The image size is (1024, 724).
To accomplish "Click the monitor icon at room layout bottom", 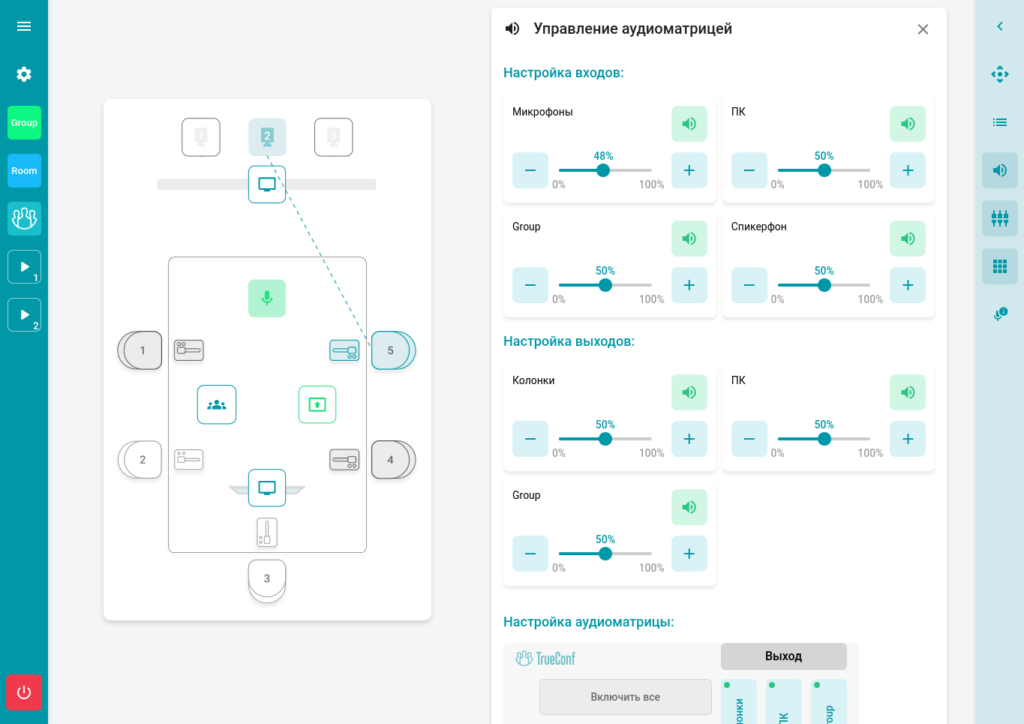I will coord(267,487).
